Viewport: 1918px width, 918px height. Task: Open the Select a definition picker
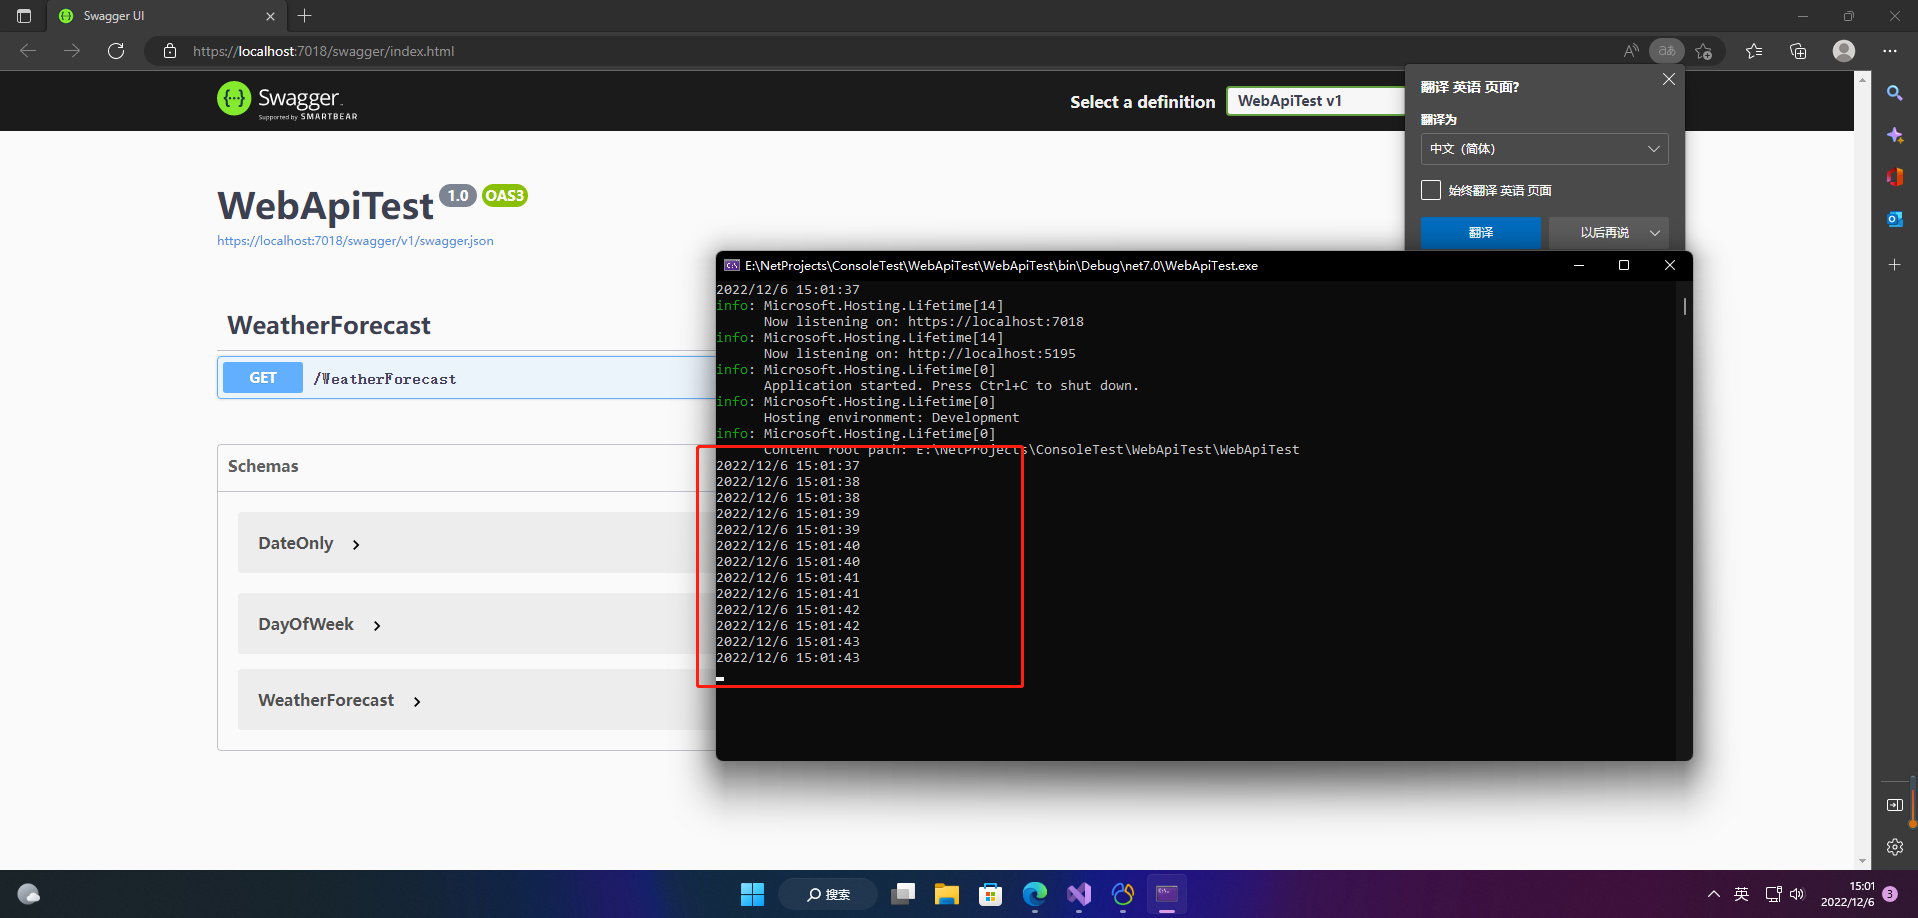(1316, 100)
